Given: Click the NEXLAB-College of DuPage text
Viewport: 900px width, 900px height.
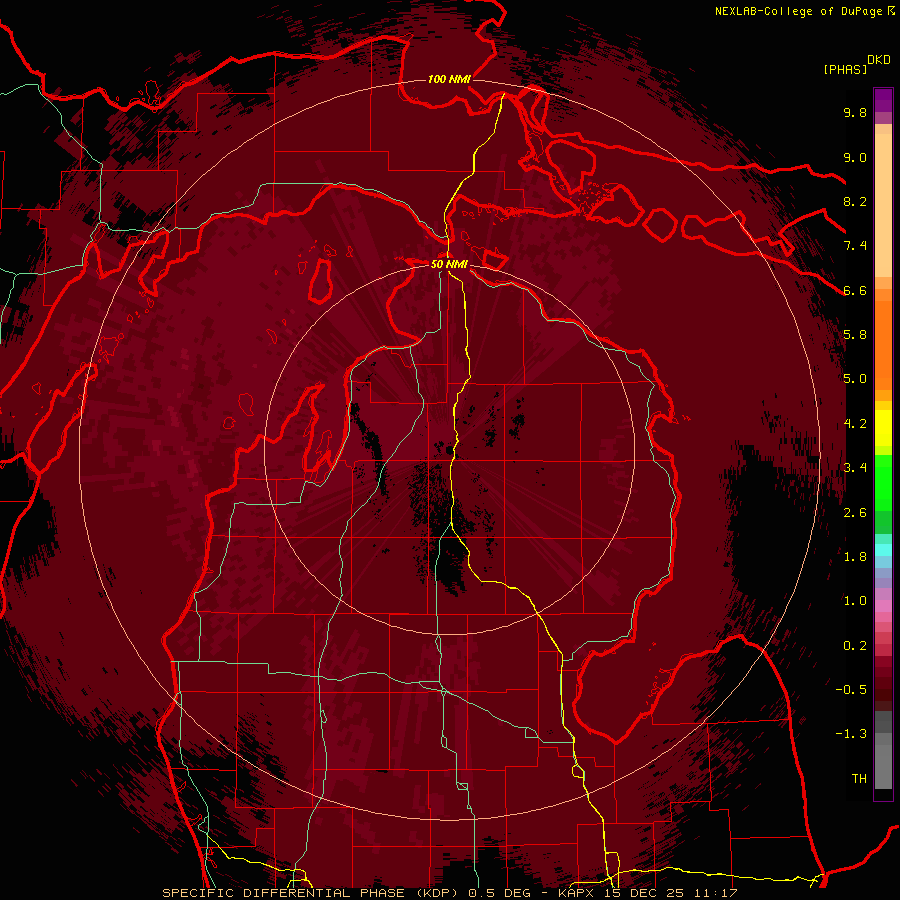Looking at the screenshot, I should (800, 11).
